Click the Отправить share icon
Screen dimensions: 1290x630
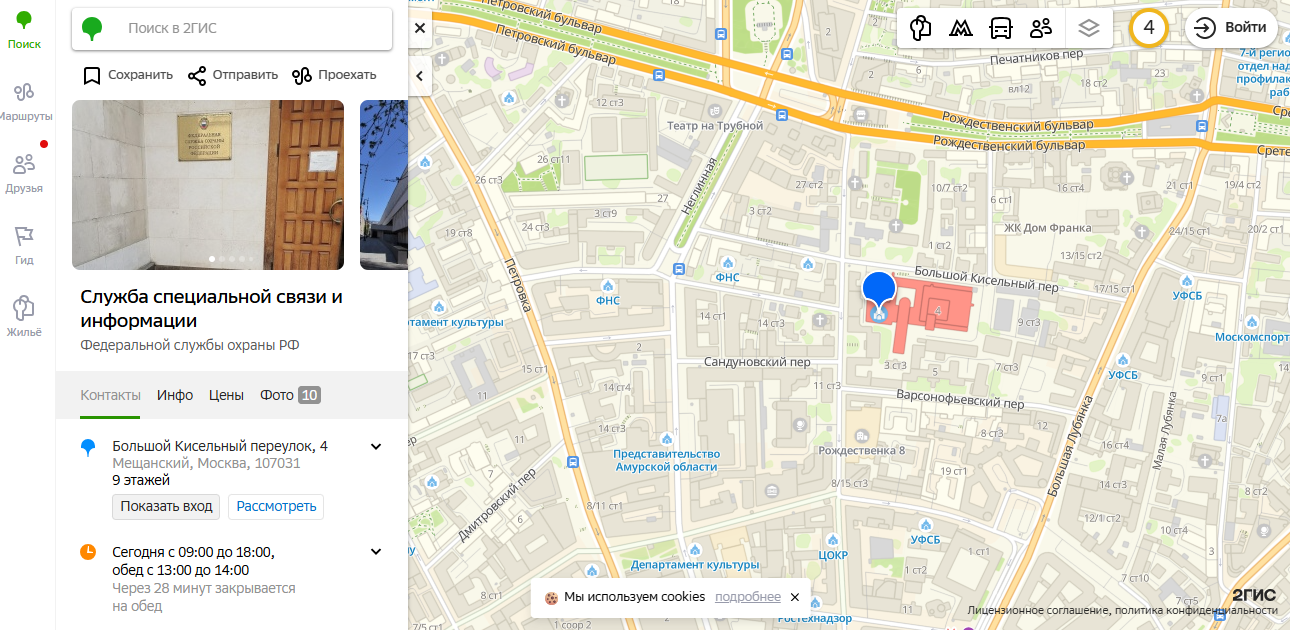point(197,75)
